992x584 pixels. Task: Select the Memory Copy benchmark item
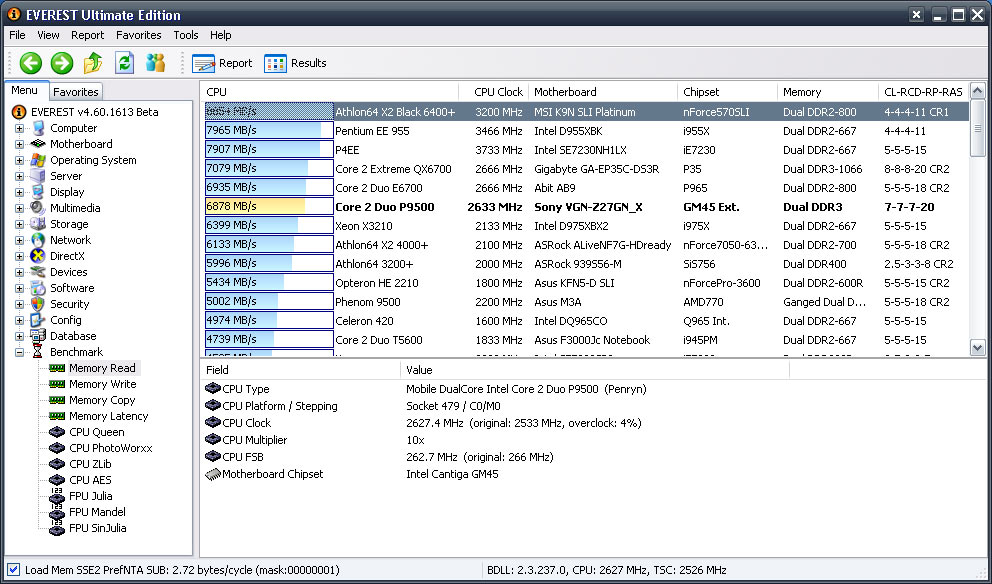pos(102,401)
